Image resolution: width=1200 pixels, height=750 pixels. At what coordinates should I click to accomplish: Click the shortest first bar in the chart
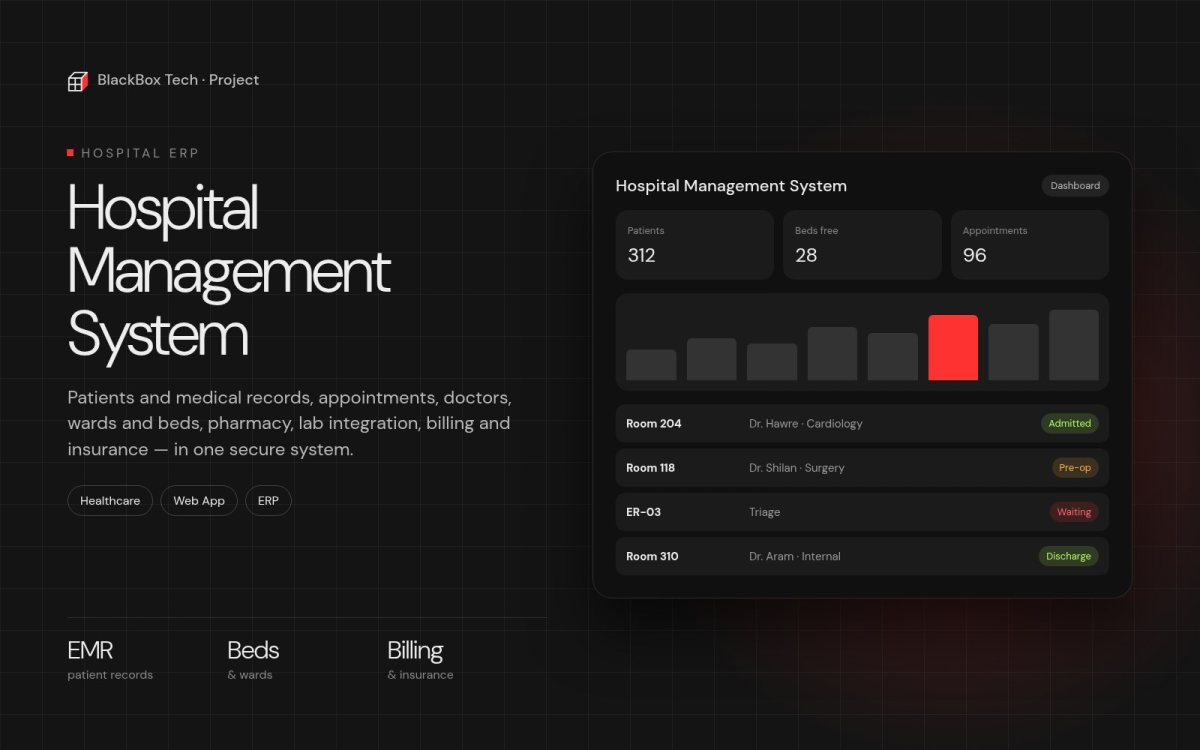pos(651,365)
